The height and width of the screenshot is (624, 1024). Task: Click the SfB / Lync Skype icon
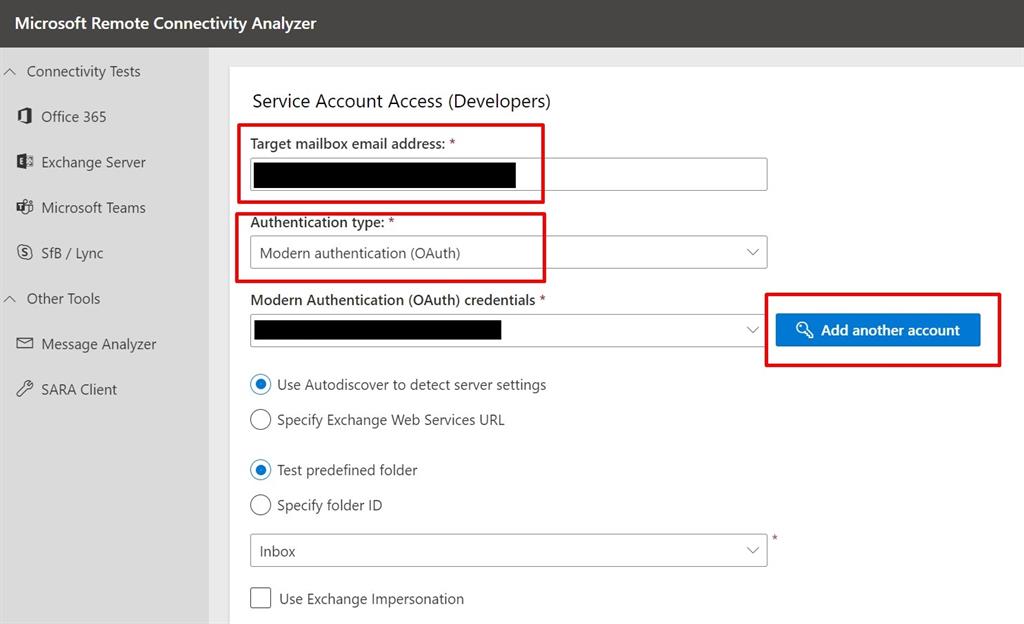[x=25, y=253]
